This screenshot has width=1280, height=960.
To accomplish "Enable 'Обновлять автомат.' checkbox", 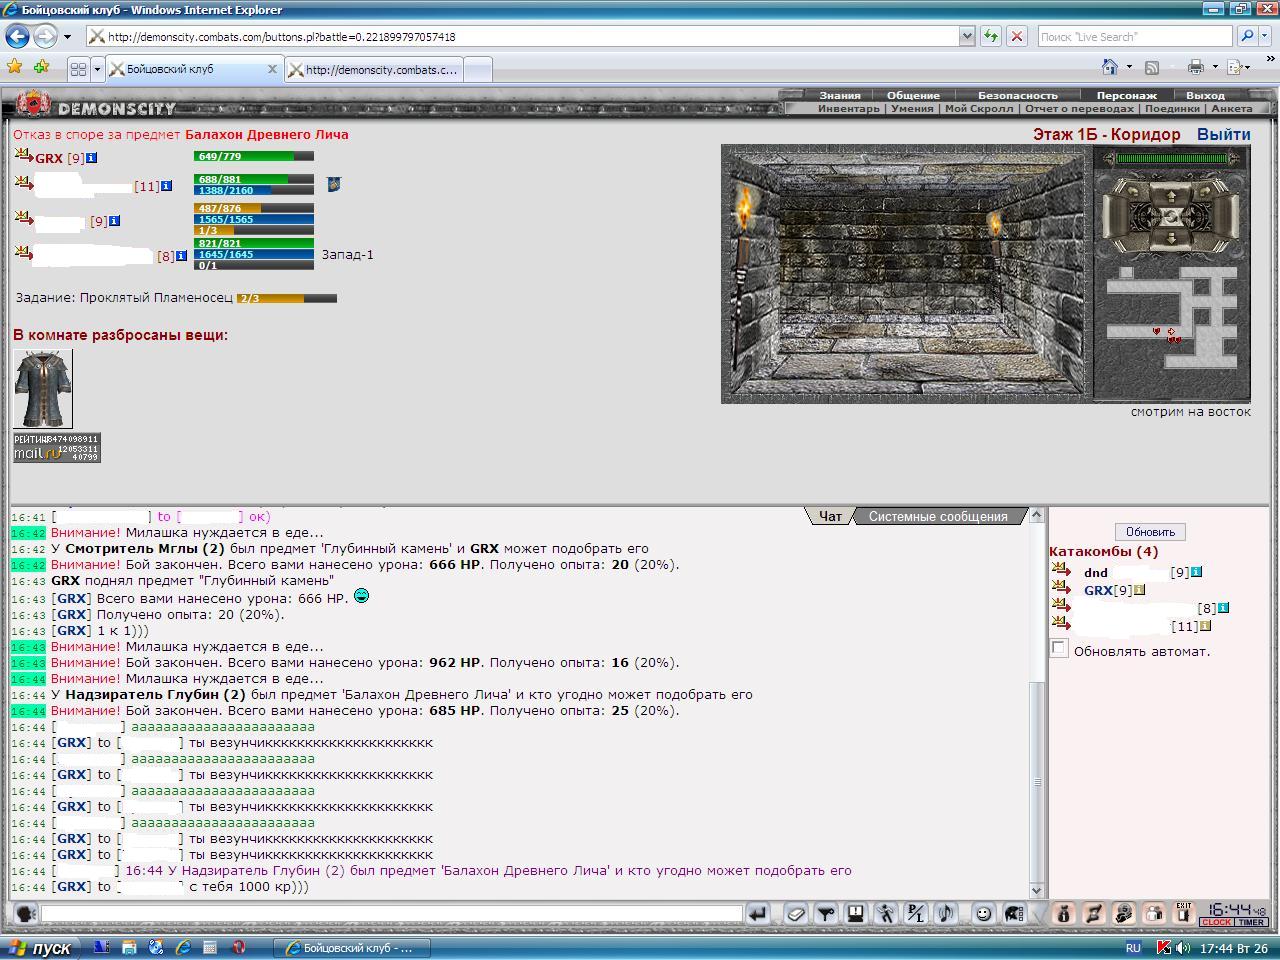I will point(1059,648).
